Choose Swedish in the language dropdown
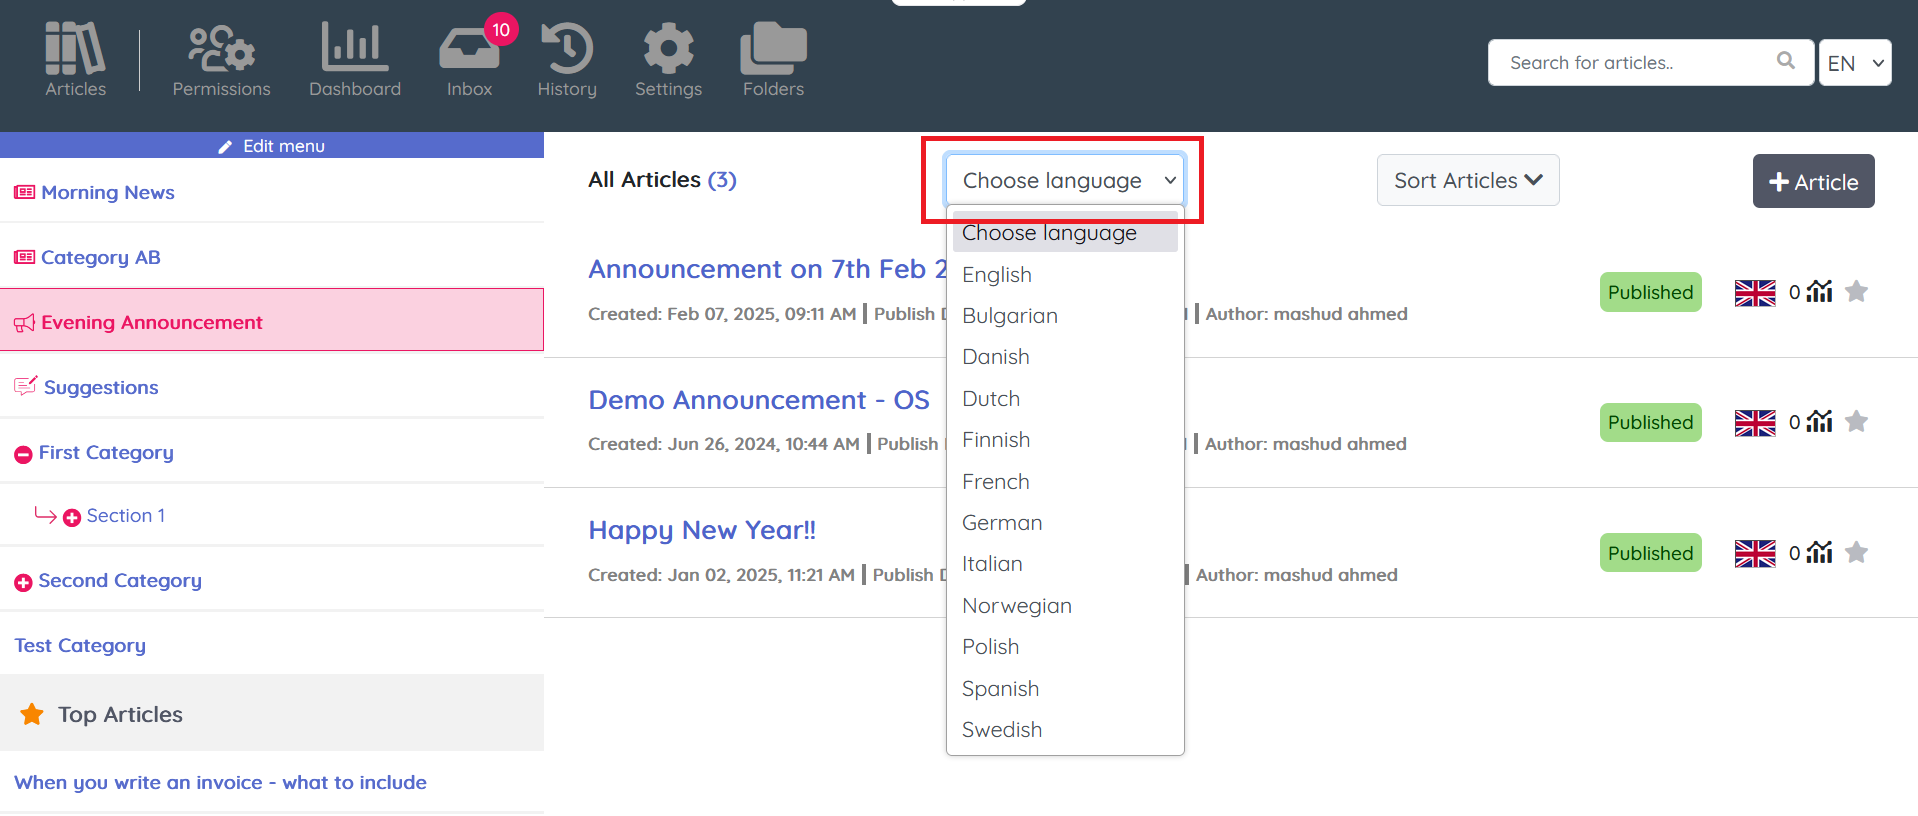This screenshot has height=816, width=1918. click(1002, 730)
